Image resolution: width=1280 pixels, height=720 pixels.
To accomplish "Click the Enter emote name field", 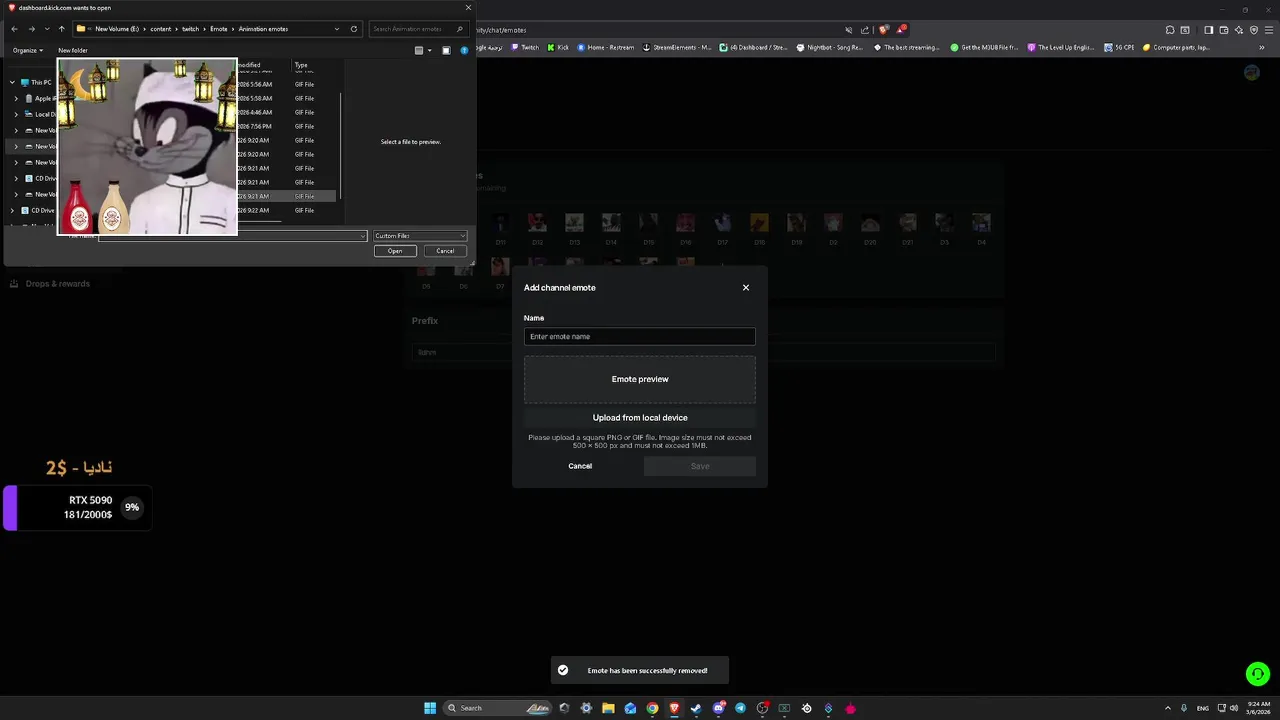I will pos(640,336).
